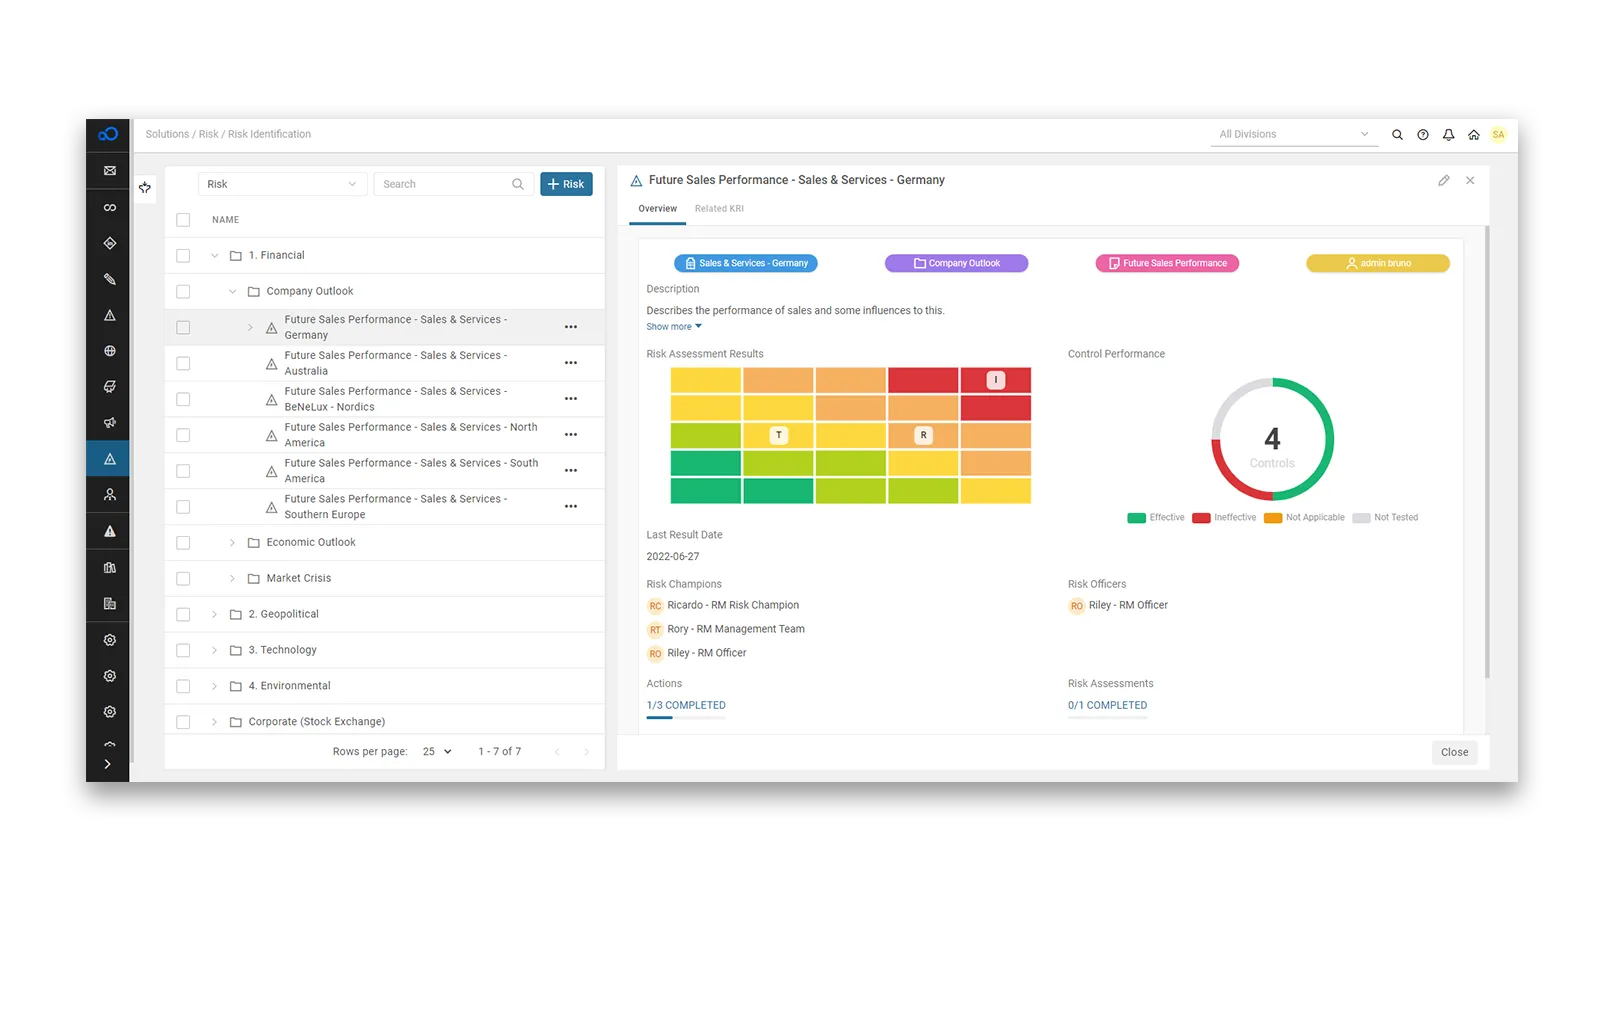Screen dimensions: 1600x1022
Task: Click the app logo at top left
Action: [108, 134]
